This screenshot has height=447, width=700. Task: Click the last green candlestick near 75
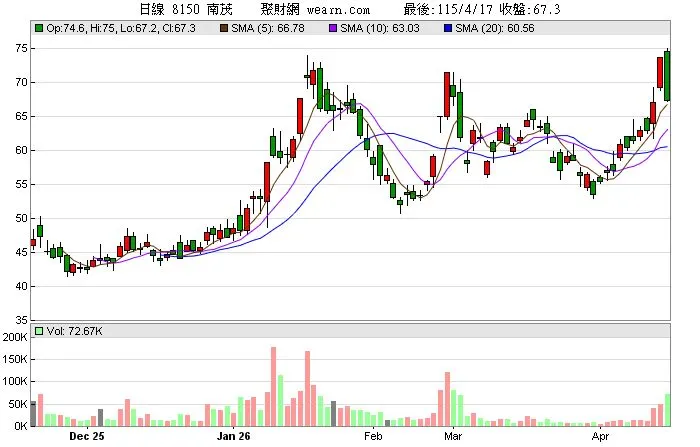667,75
